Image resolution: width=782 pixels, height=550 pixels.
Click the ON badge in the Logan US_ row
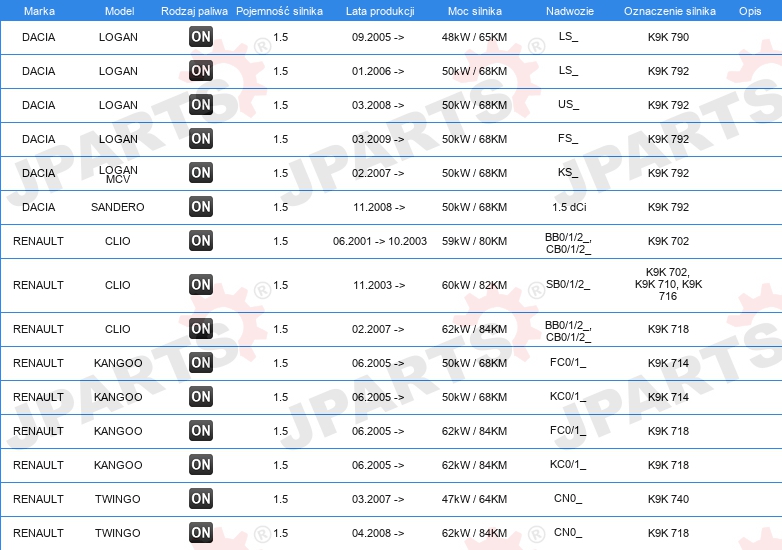point(201,105)
